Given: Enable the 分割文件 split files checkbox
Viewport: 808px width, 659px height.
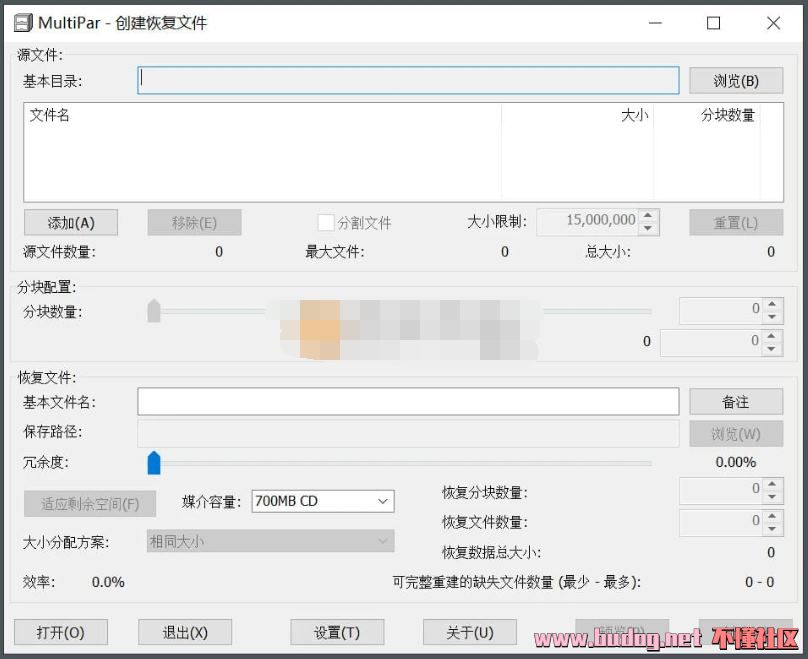Looking at the screenshot, I should point(325,222).
